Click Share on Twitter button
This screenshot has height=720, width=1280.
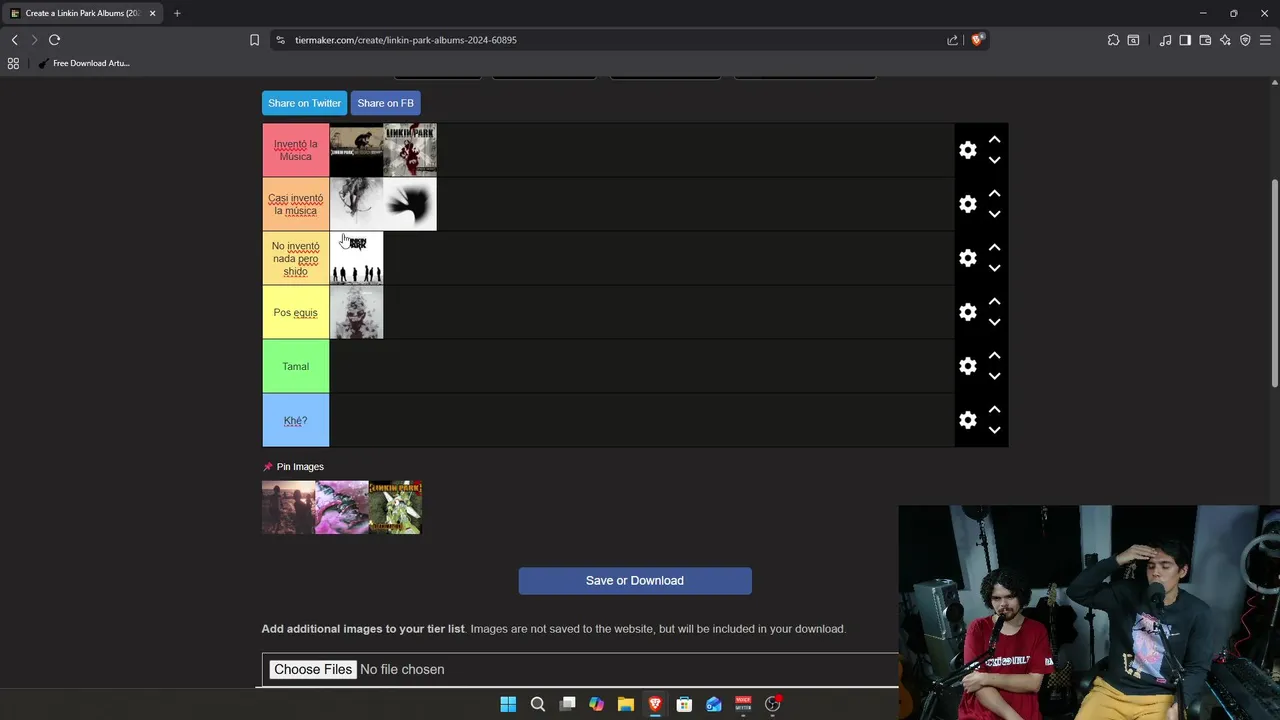tap(304, 103)
